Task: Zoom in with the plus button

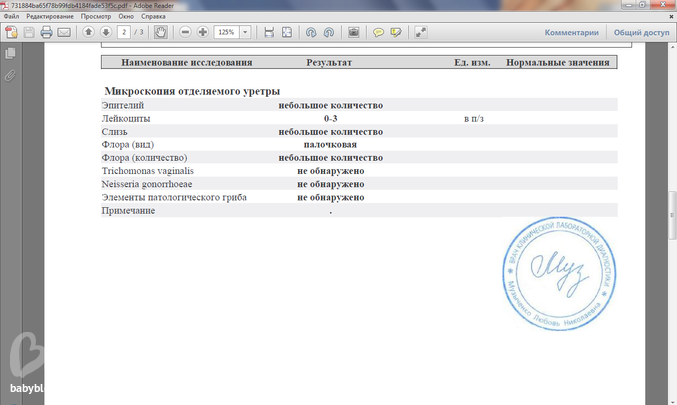Action: point(203,32)
